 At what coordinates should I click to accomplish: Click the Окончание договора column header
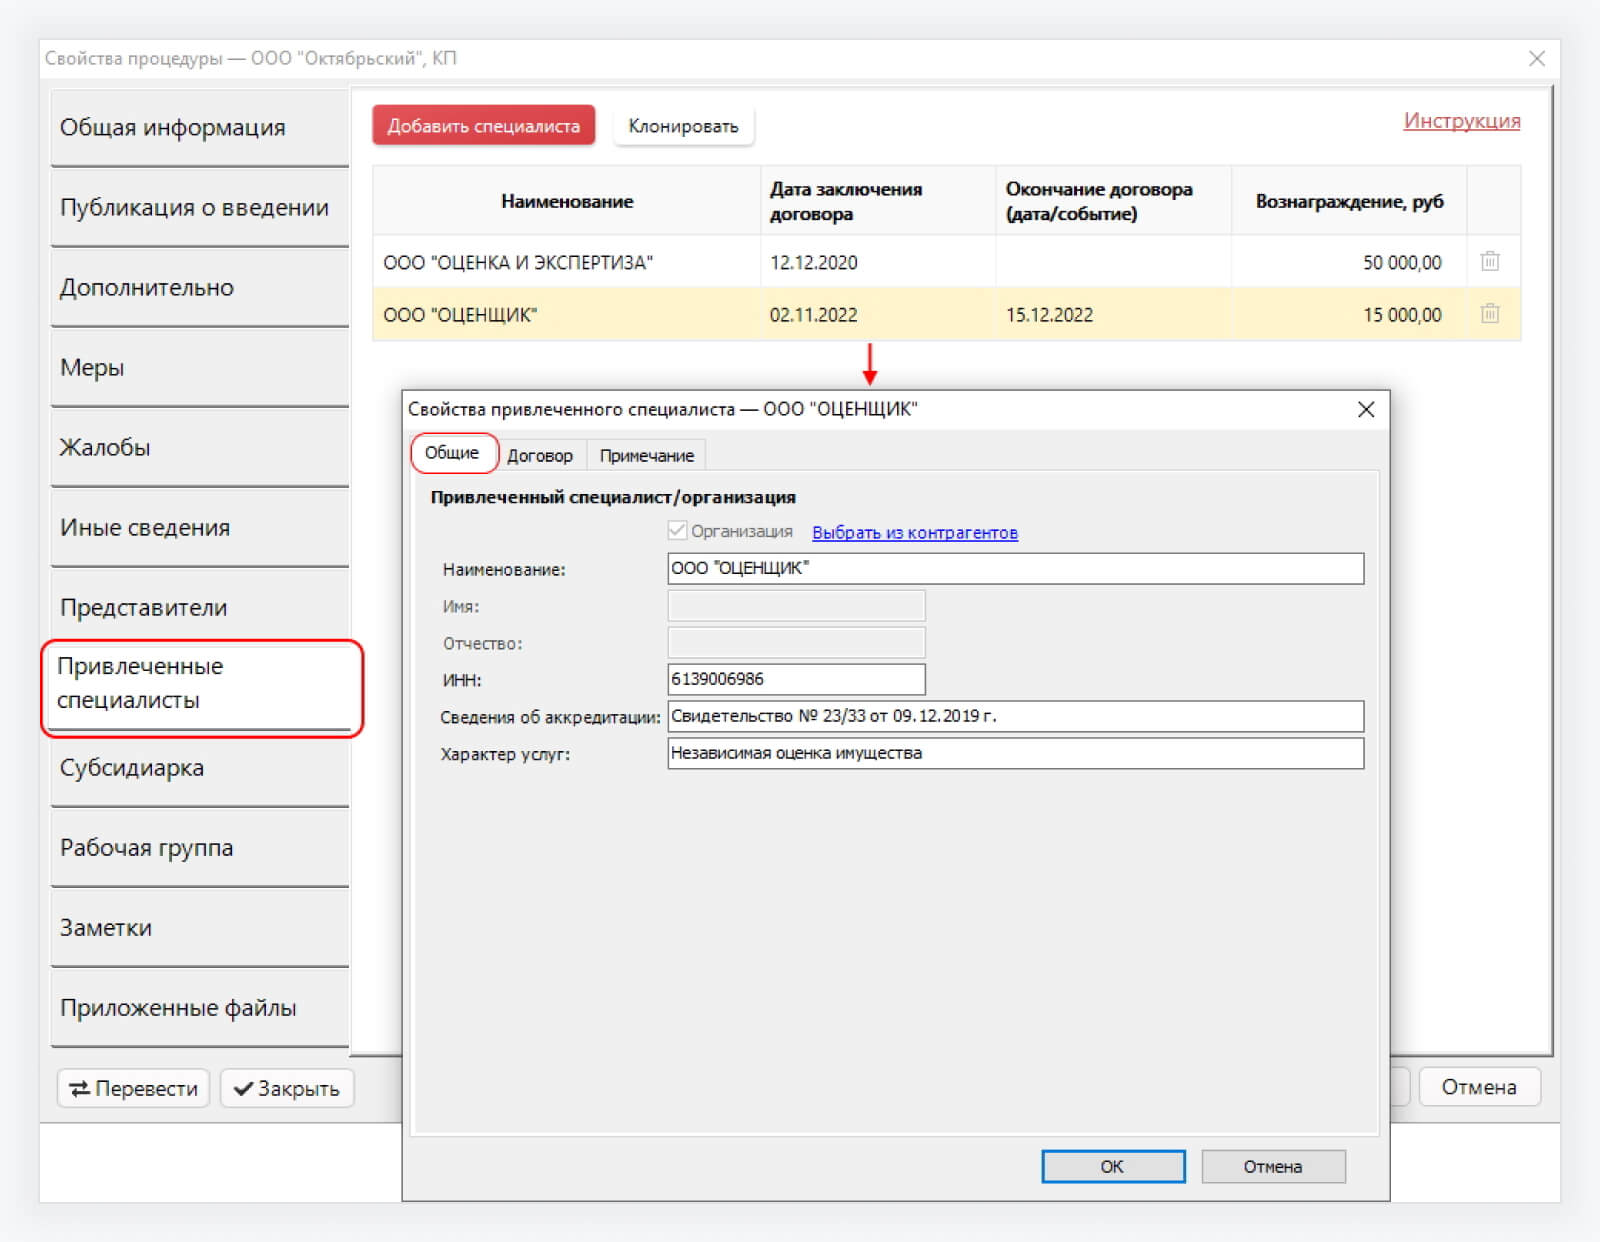point(1113,201)
